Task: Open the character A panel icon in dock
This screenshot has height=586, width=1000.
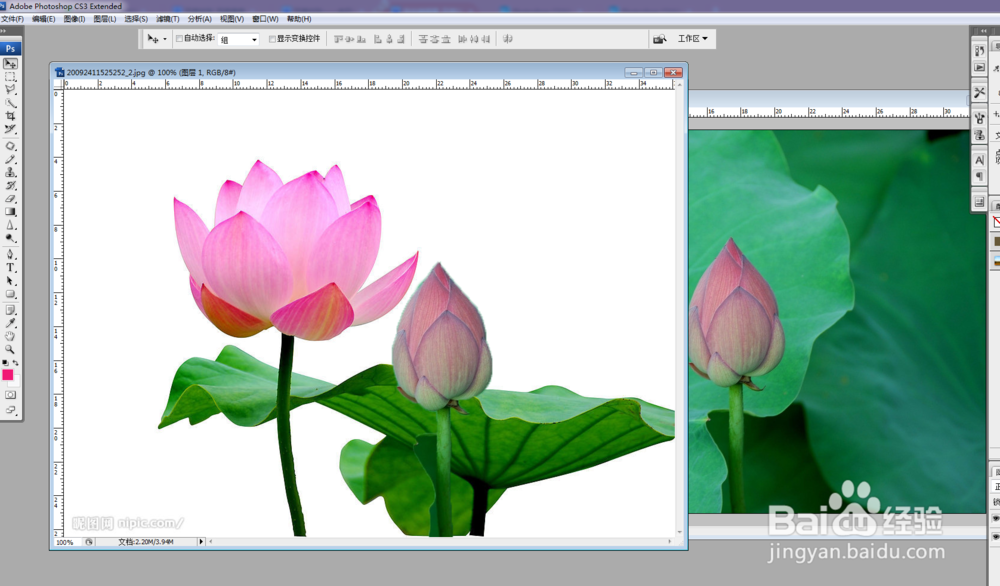Action: 980,160
